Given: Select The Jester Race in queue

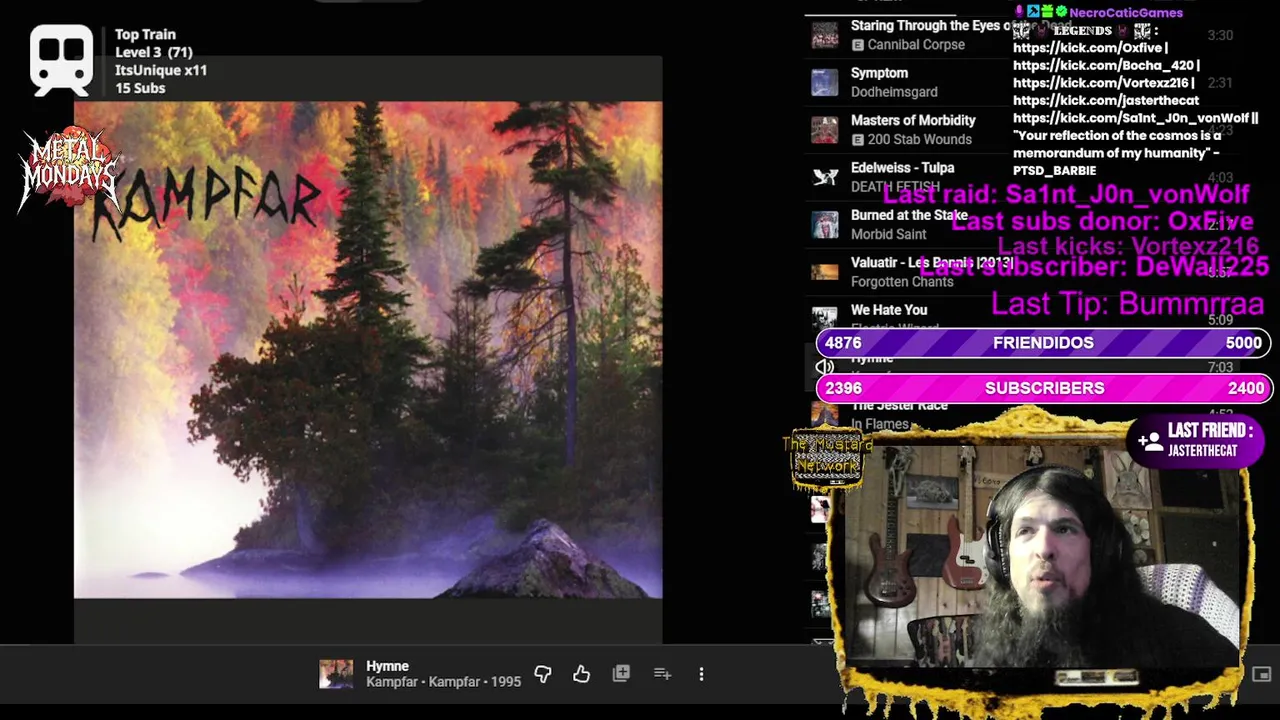Looking at the screenshot, I should [x=899, y=405].
